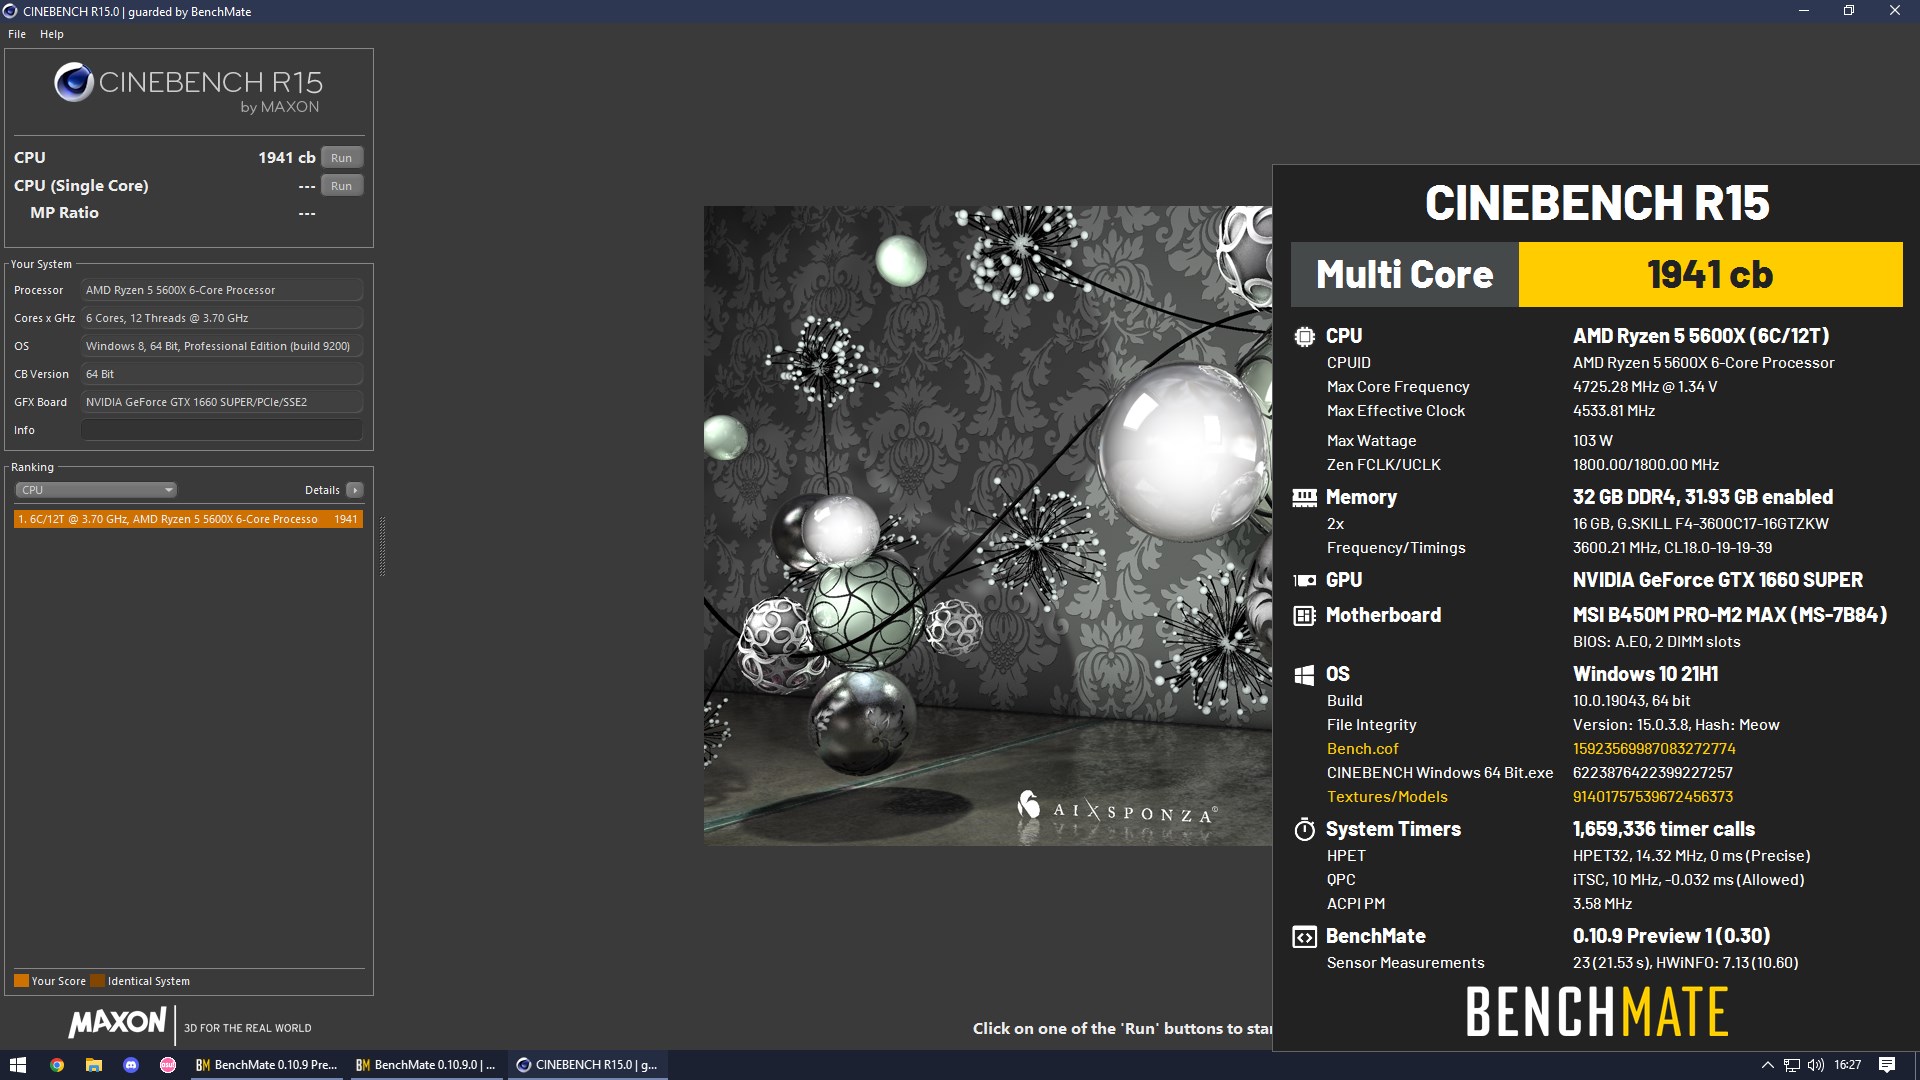Click the rendered benchmark scene image
Image resolution: width=1920 pixels, height=1080 pixels.
(988, 526)
